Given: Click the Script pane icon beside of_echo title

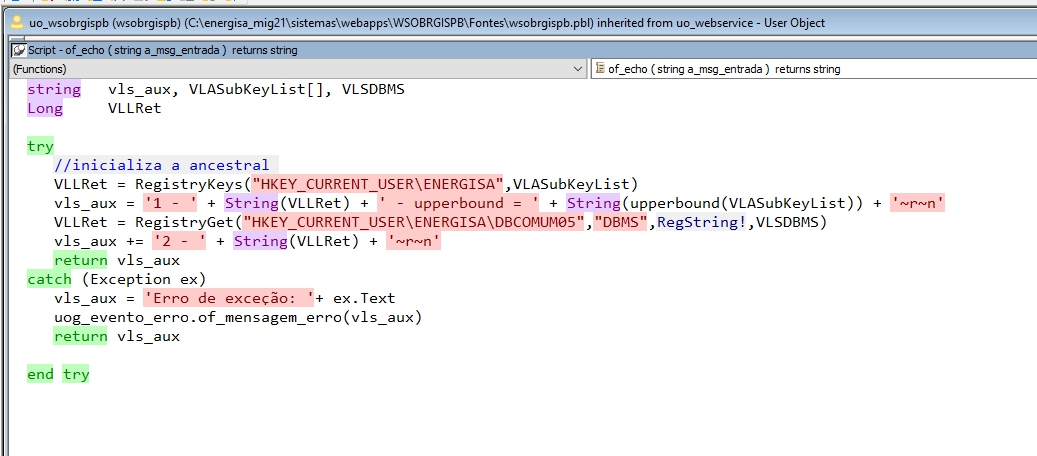Looking at the screenshot, I should tap(18, 49).
